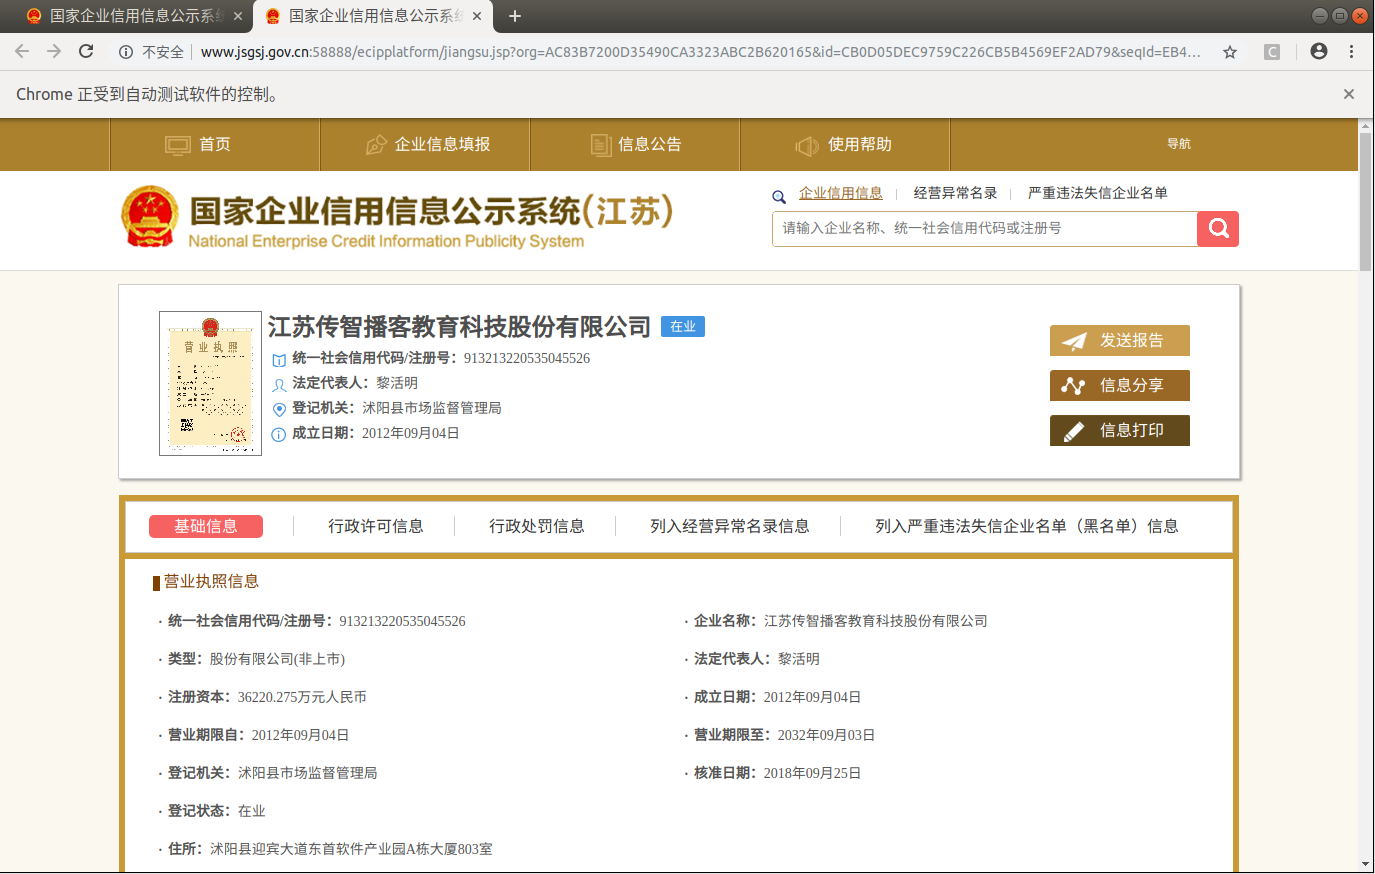This screenshot has width=1375, height=874.
Task: Click the gray extension icon in toolbar
Action: pyautogui.click(x=1272, y=52)
